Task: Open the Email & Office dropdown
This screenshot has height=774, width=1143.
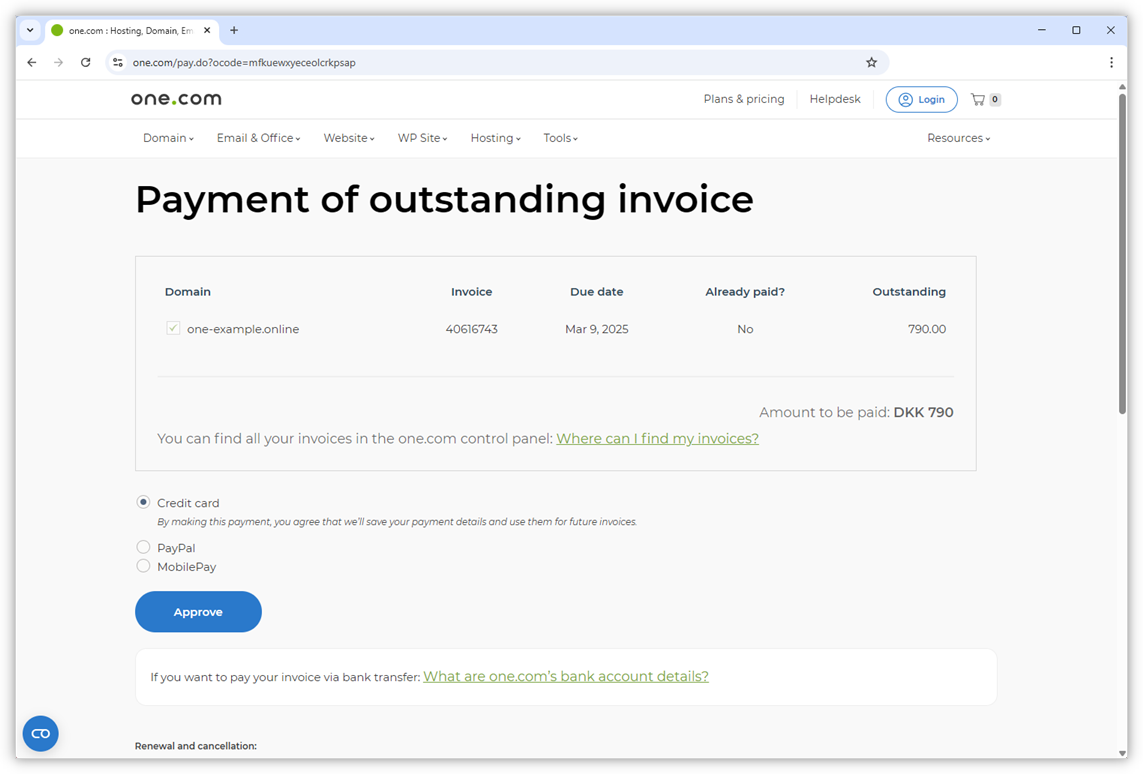Action: tap(255, 138)
